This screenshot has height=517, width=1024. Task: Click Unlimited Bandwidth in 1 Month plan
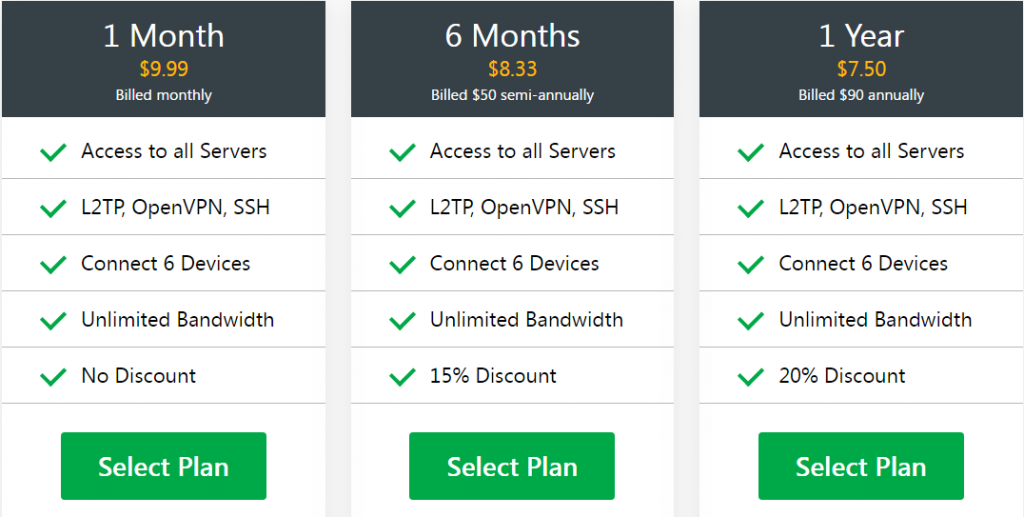tap(178, 320)
